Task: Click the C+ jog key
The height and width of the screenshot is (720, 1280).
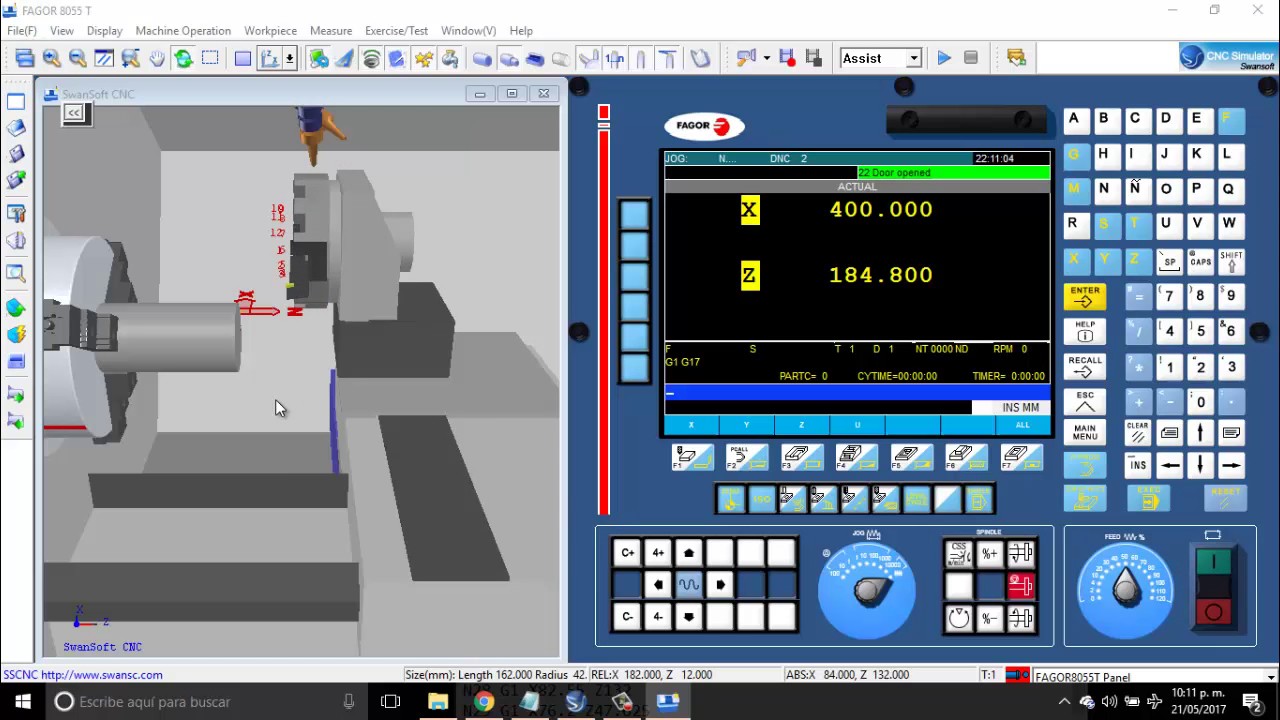Action: point(628,553)
